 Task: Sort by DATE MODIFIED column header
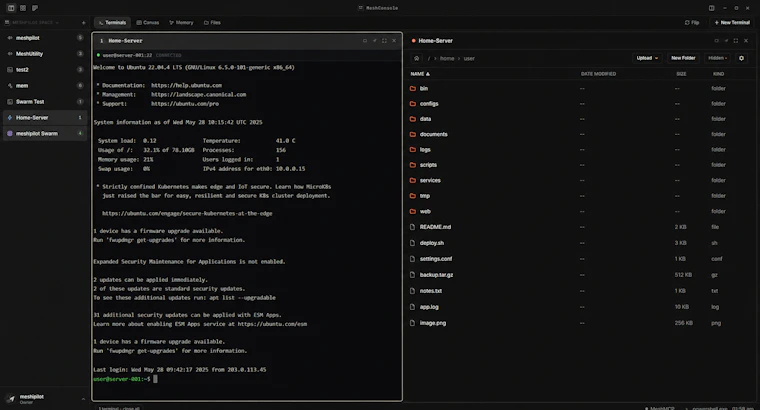click(x=598, y=74)
